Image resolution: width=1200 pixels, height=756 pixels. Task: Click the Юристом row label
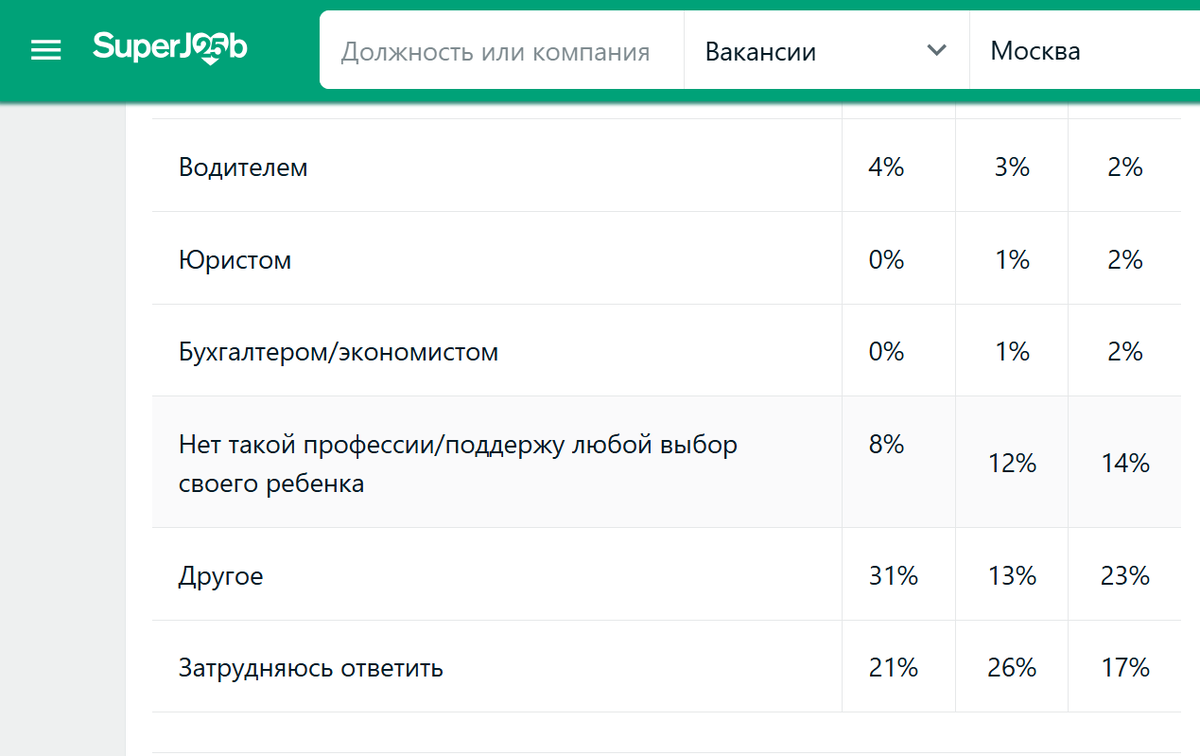pyautogui.click(x=235, y=260)
